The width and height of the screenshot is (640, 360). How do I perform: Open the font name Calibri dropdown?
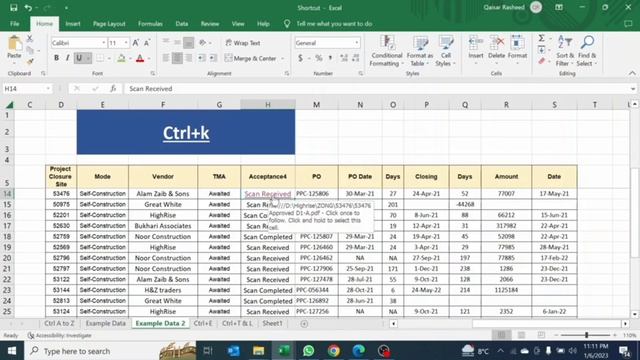pyautogui.click(x=104, y=43)
